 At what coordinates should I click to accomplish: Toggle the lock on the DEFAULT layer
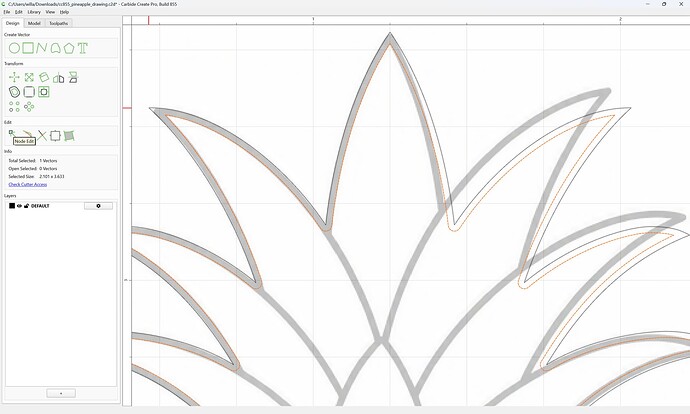[26, 206]
